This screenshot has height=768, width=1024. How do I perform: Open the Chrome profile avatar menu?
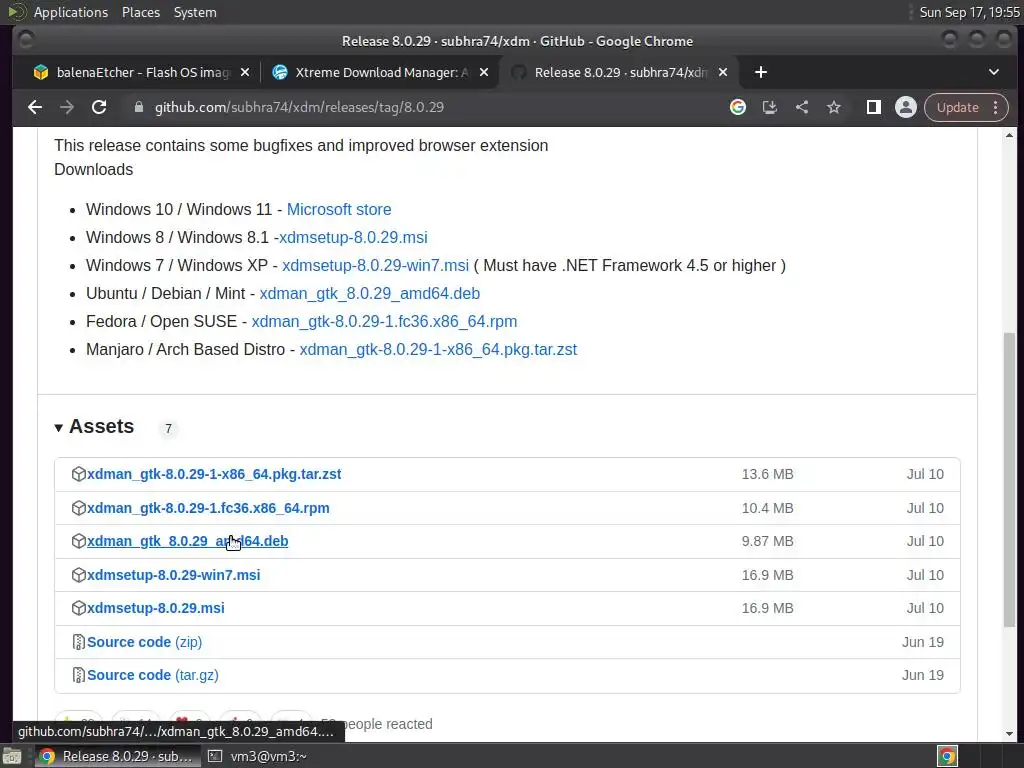906,107
